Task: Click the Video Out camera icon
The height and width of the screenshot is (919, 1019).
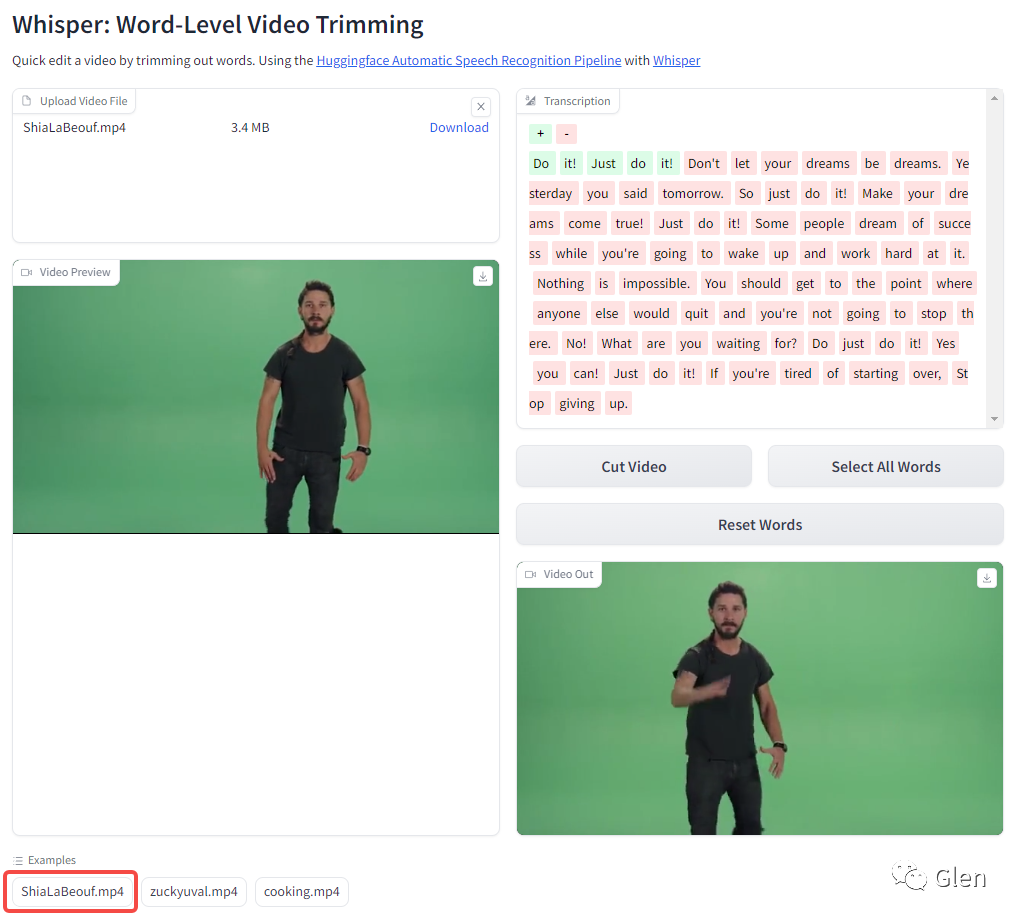Action: tap(530, 575)
